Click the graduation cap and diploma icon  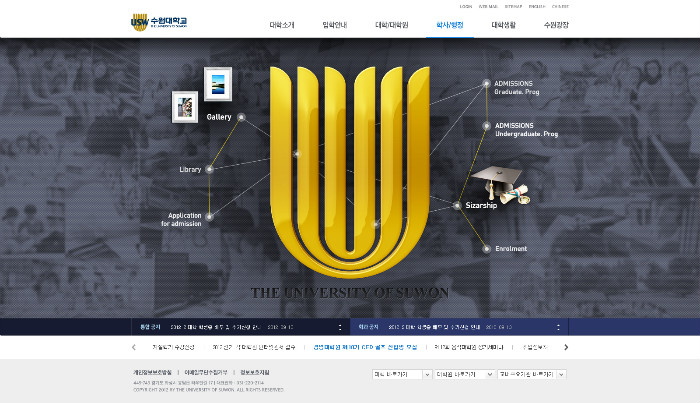501,184
